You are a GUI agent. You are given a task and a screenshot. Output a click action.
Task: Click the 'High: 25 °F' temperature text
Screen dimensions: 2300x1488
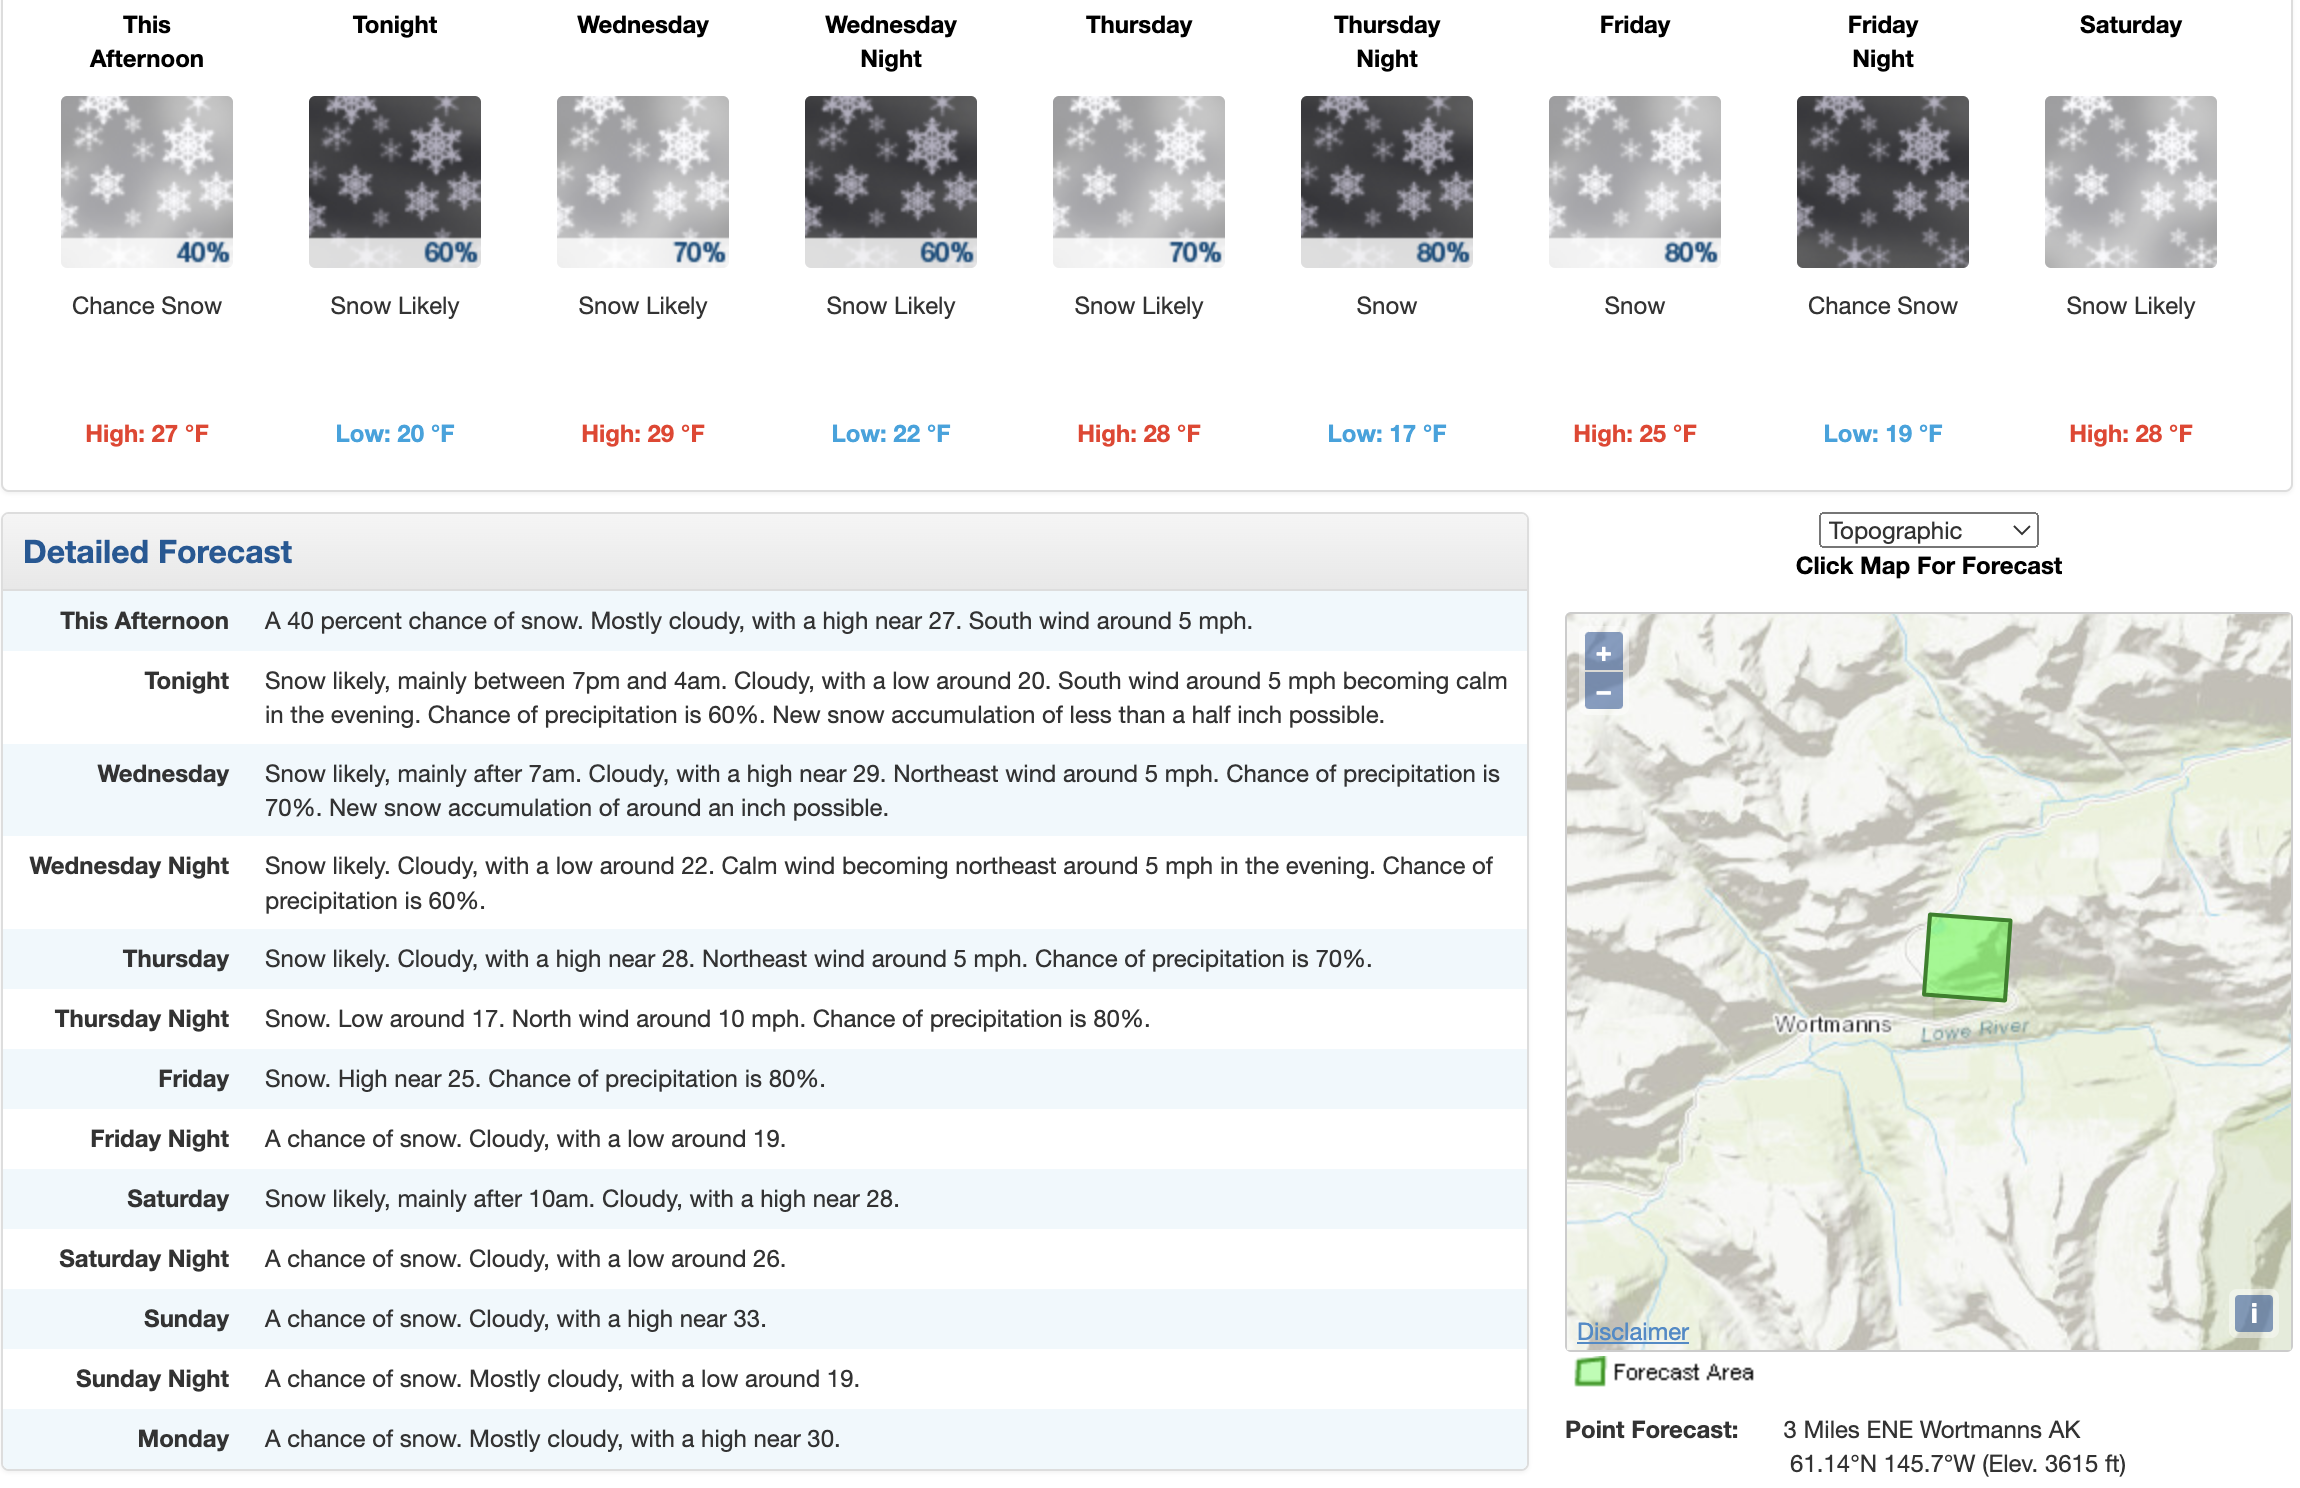click(x=1635, y=434)
